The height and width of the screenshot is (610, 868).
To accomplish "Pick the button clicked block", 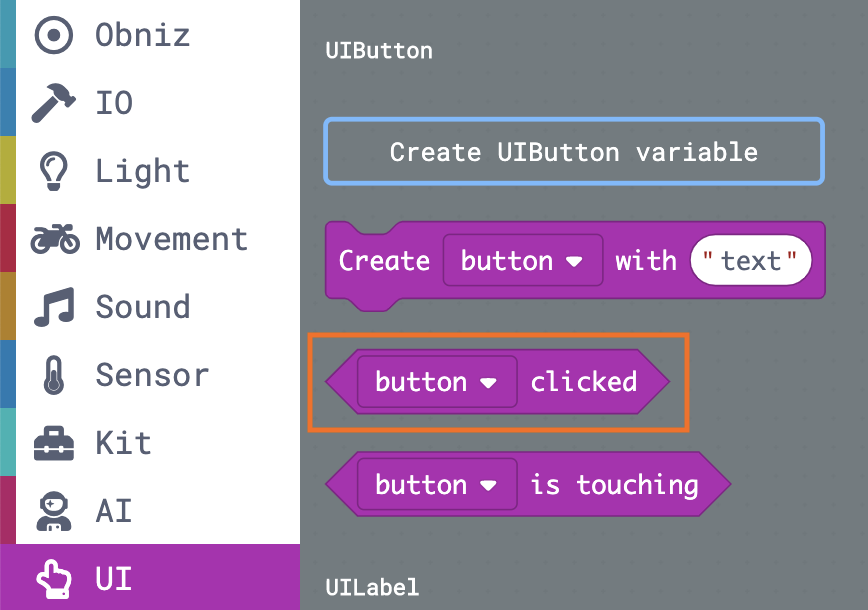I will pyautogui.click(x=497, y=382).
